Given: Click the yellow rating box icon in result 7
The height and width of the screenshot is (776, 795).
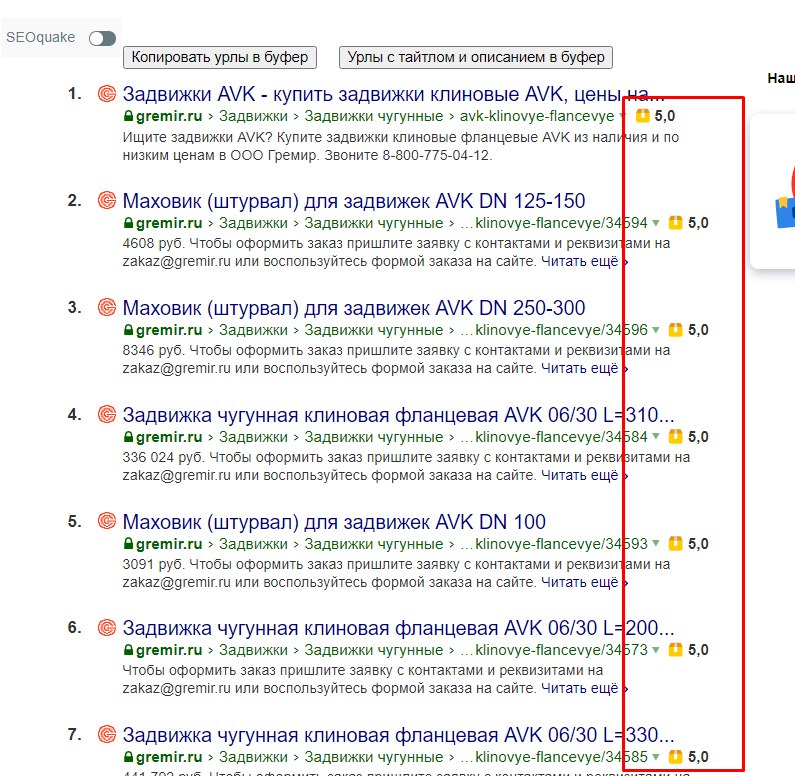Looking at the screenshot, I should pyautogui.click(x=675, y=757).
